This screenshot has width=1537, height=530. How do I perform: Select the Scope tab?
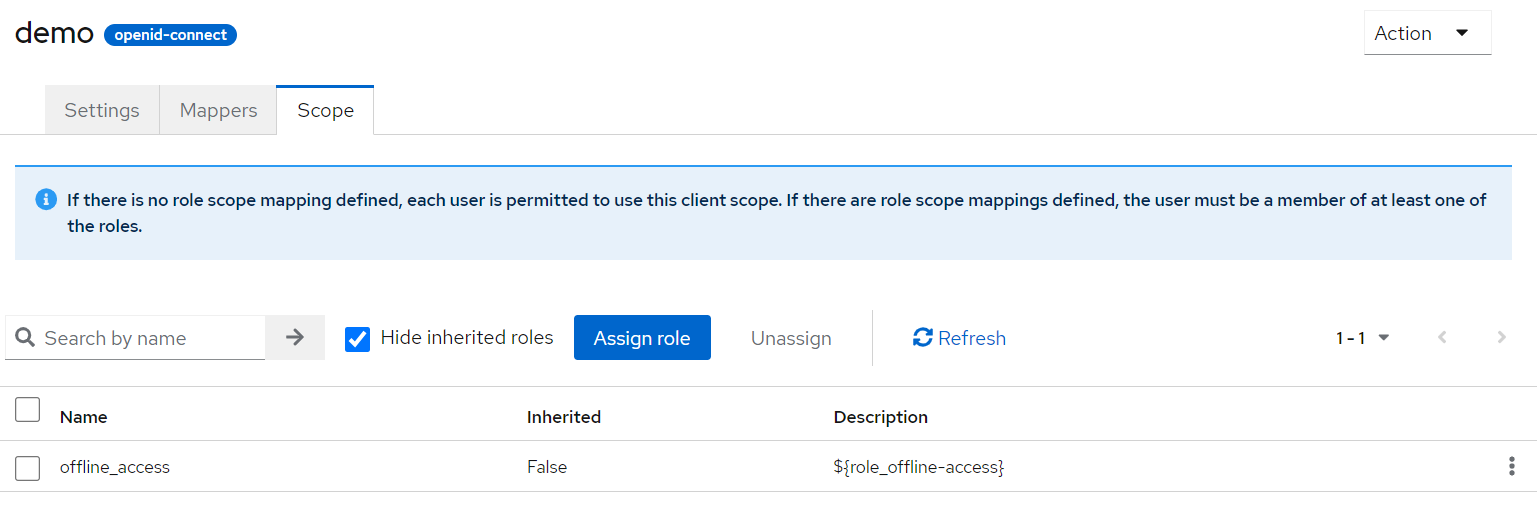tap(325, 110)
